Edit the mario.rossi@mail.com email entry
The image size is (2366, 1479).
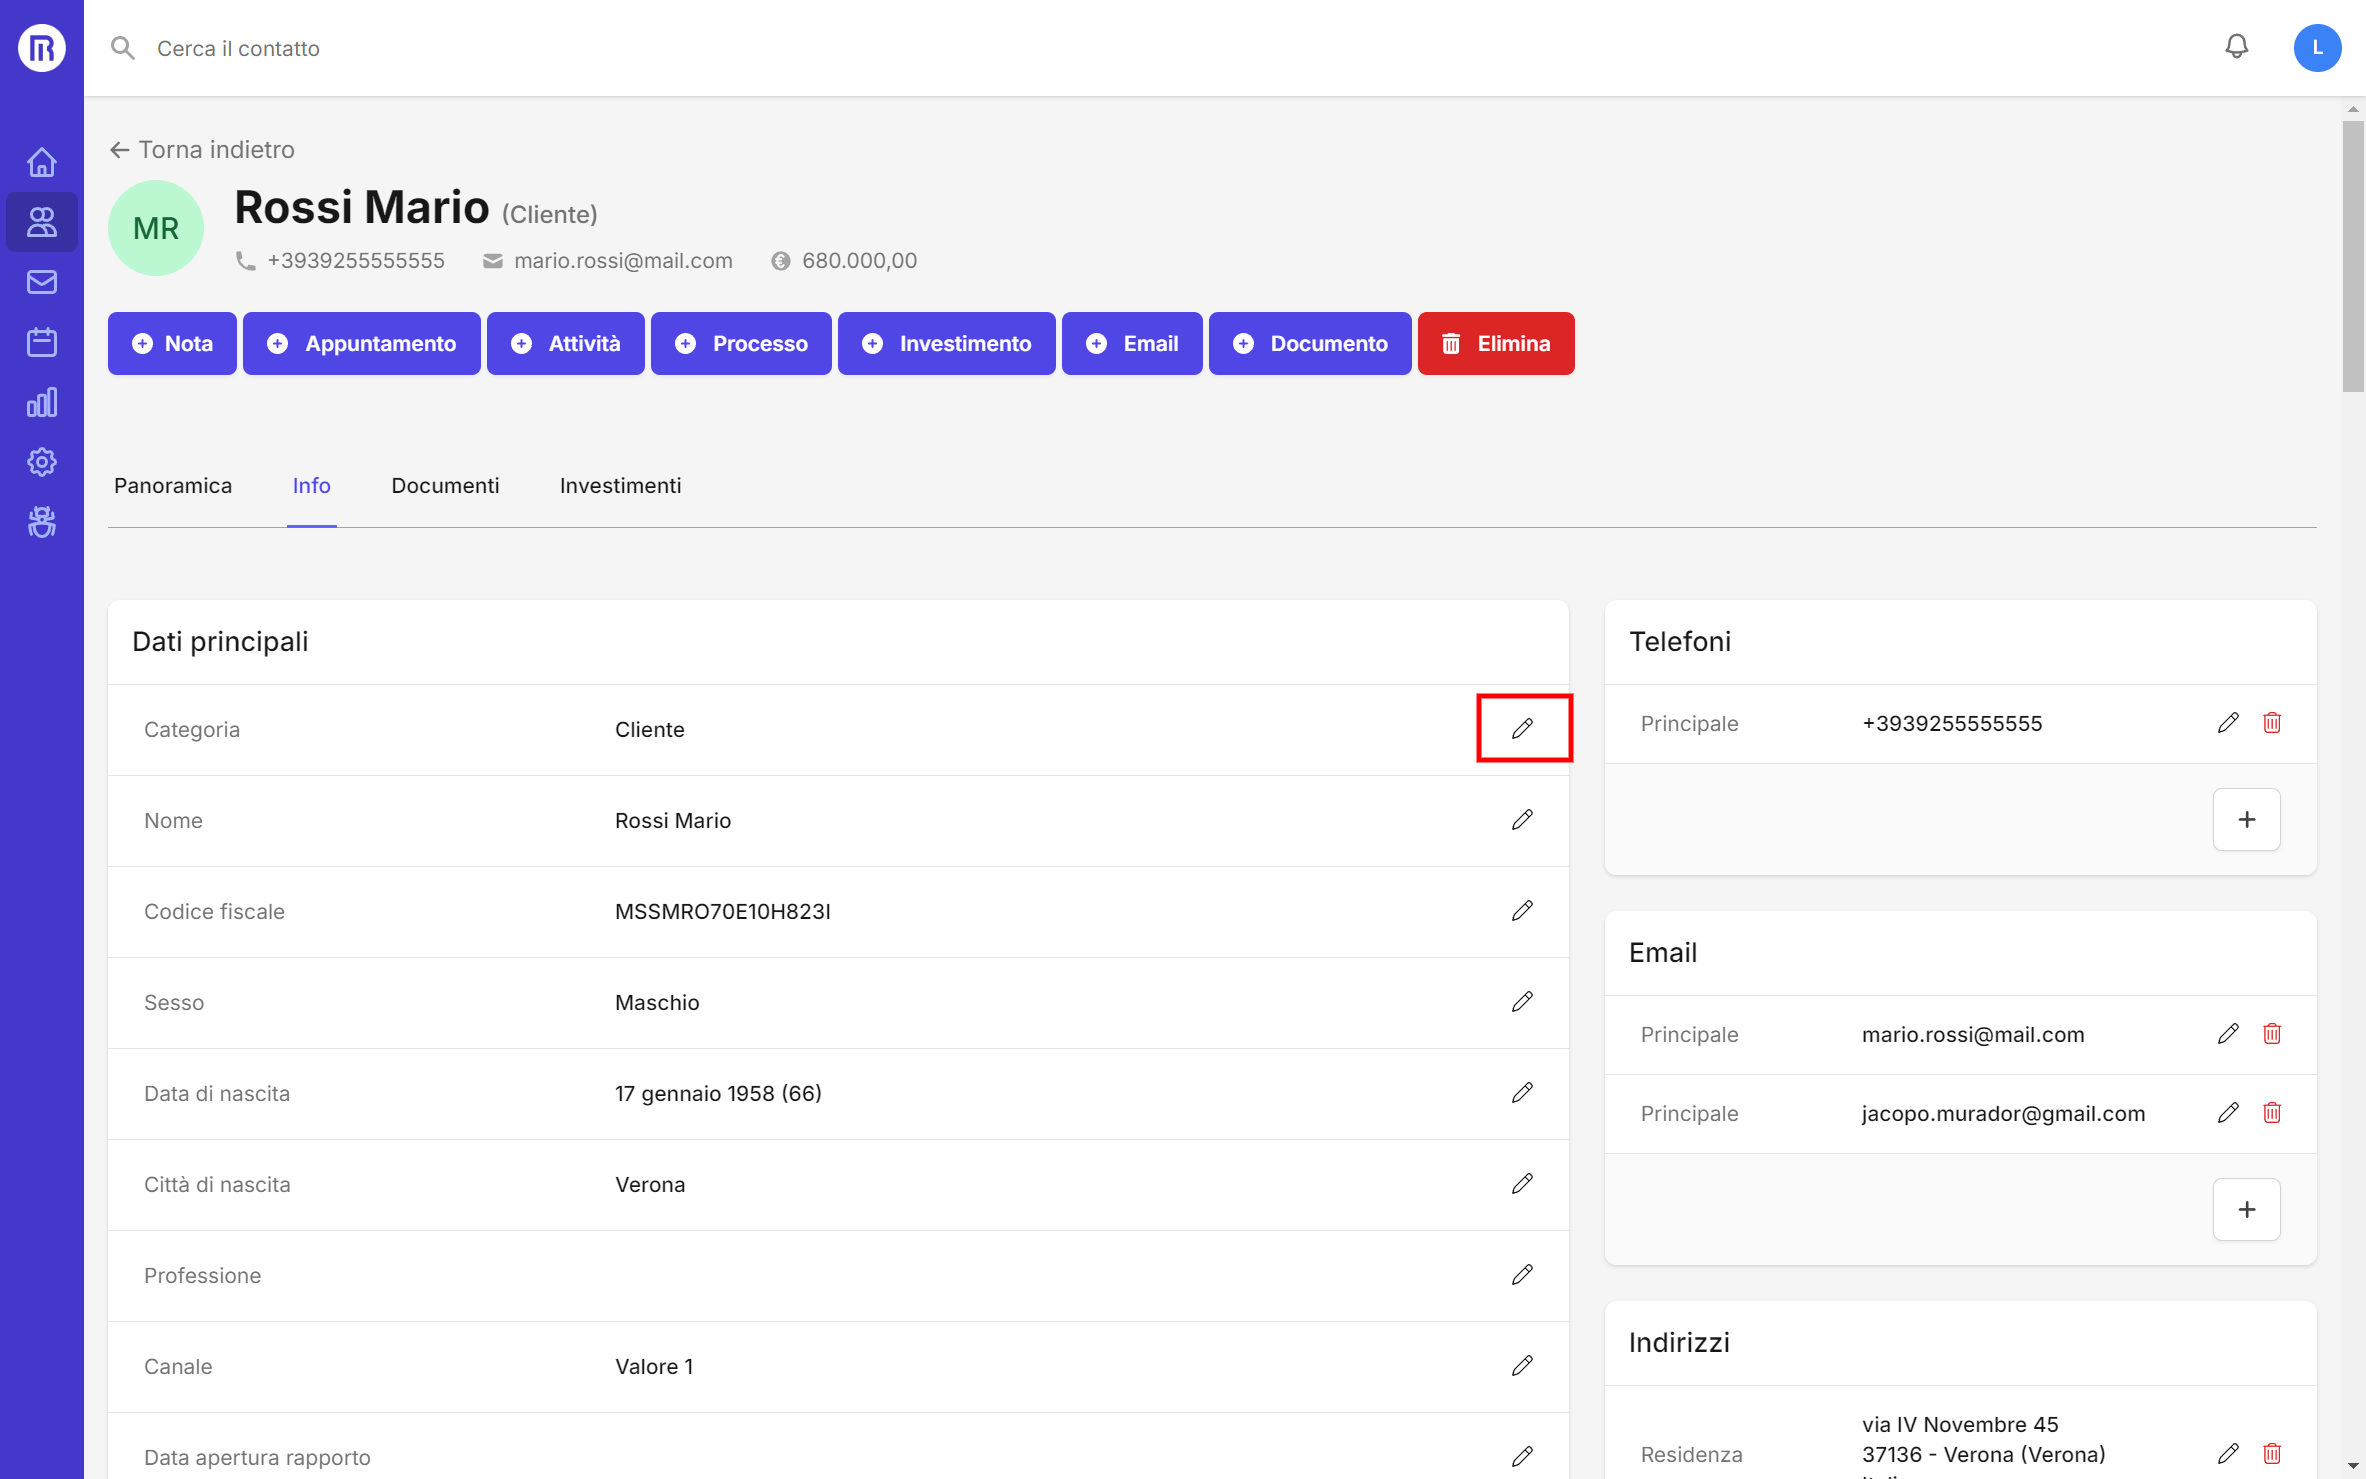tap(2228, 1033)
